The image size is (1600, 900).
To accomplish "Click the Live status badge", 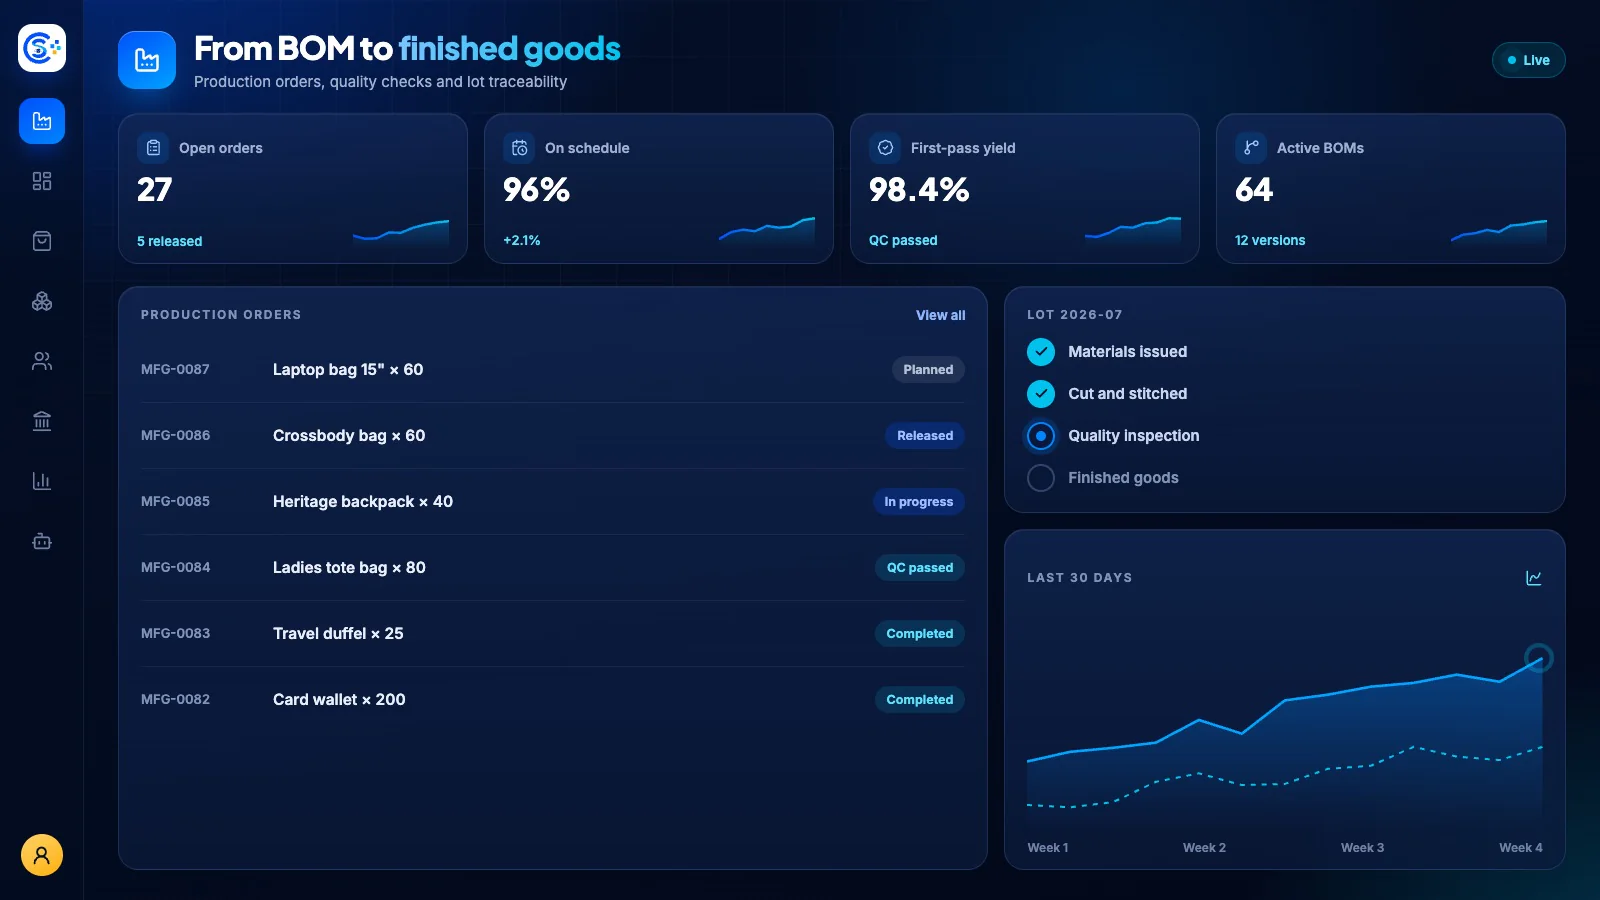I will pyautogui.click(x=1528, y=60).
